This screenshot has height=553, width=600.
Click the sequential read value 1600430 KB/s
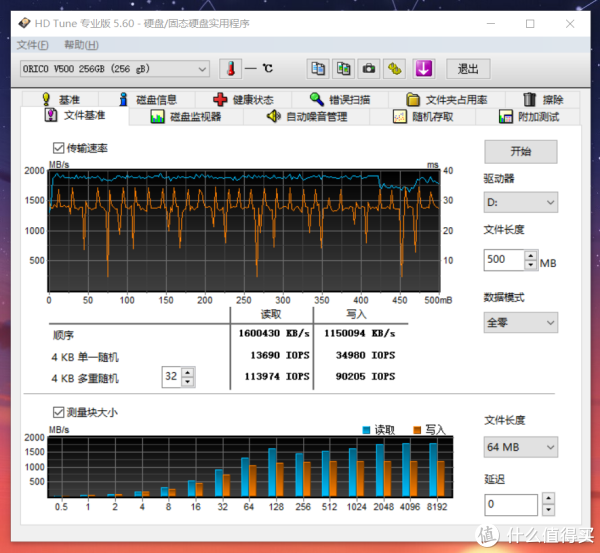tap(274, 333)
